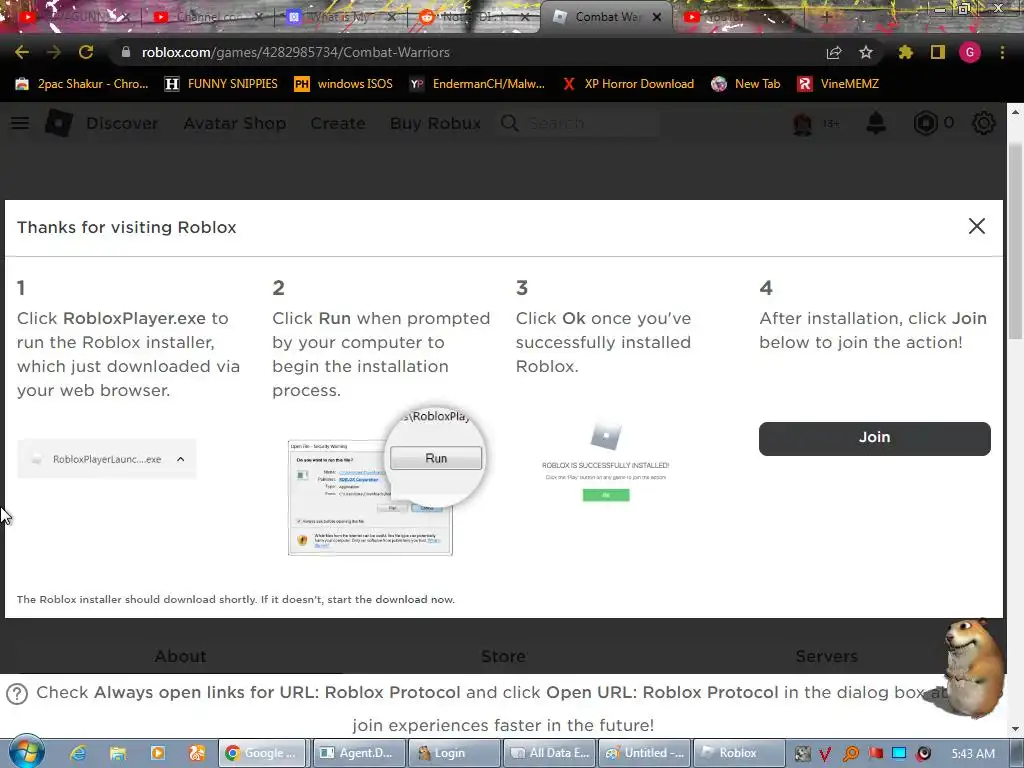The height and width of the screenshot is (768, 1024).
Task: Open the Robux balance icon
Action: coord(925,123)
